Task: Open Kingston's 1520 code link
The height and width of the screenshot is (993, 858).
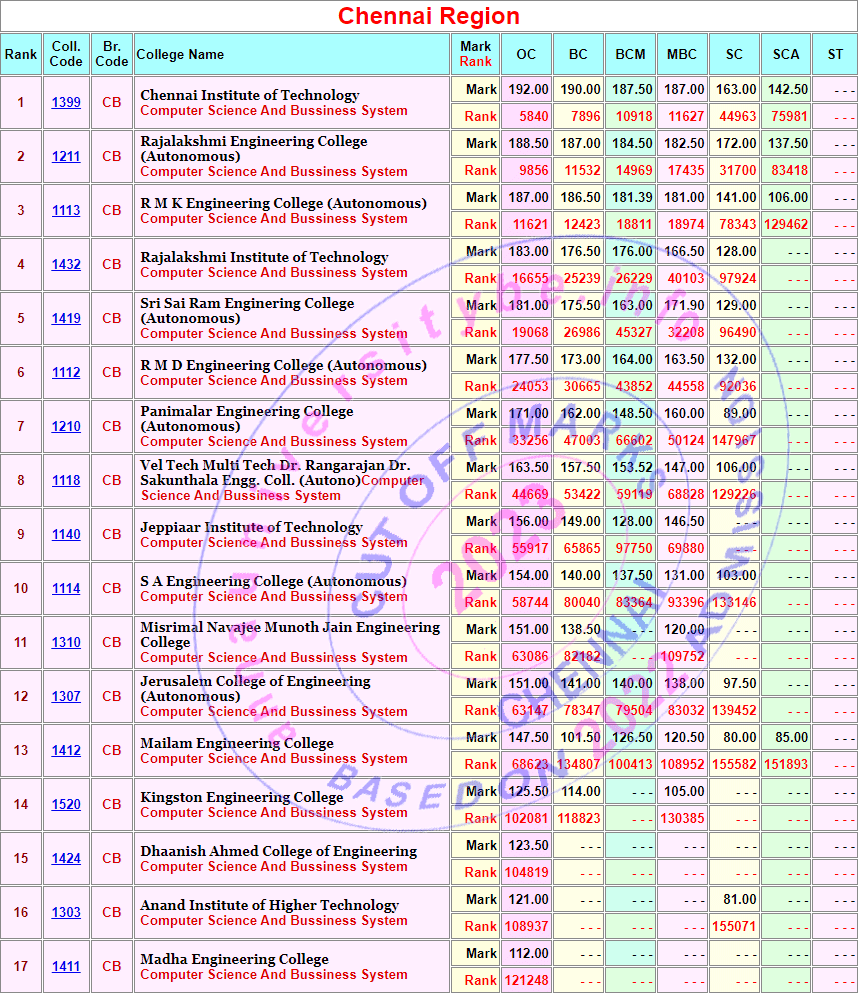Action: coord(66,805)
